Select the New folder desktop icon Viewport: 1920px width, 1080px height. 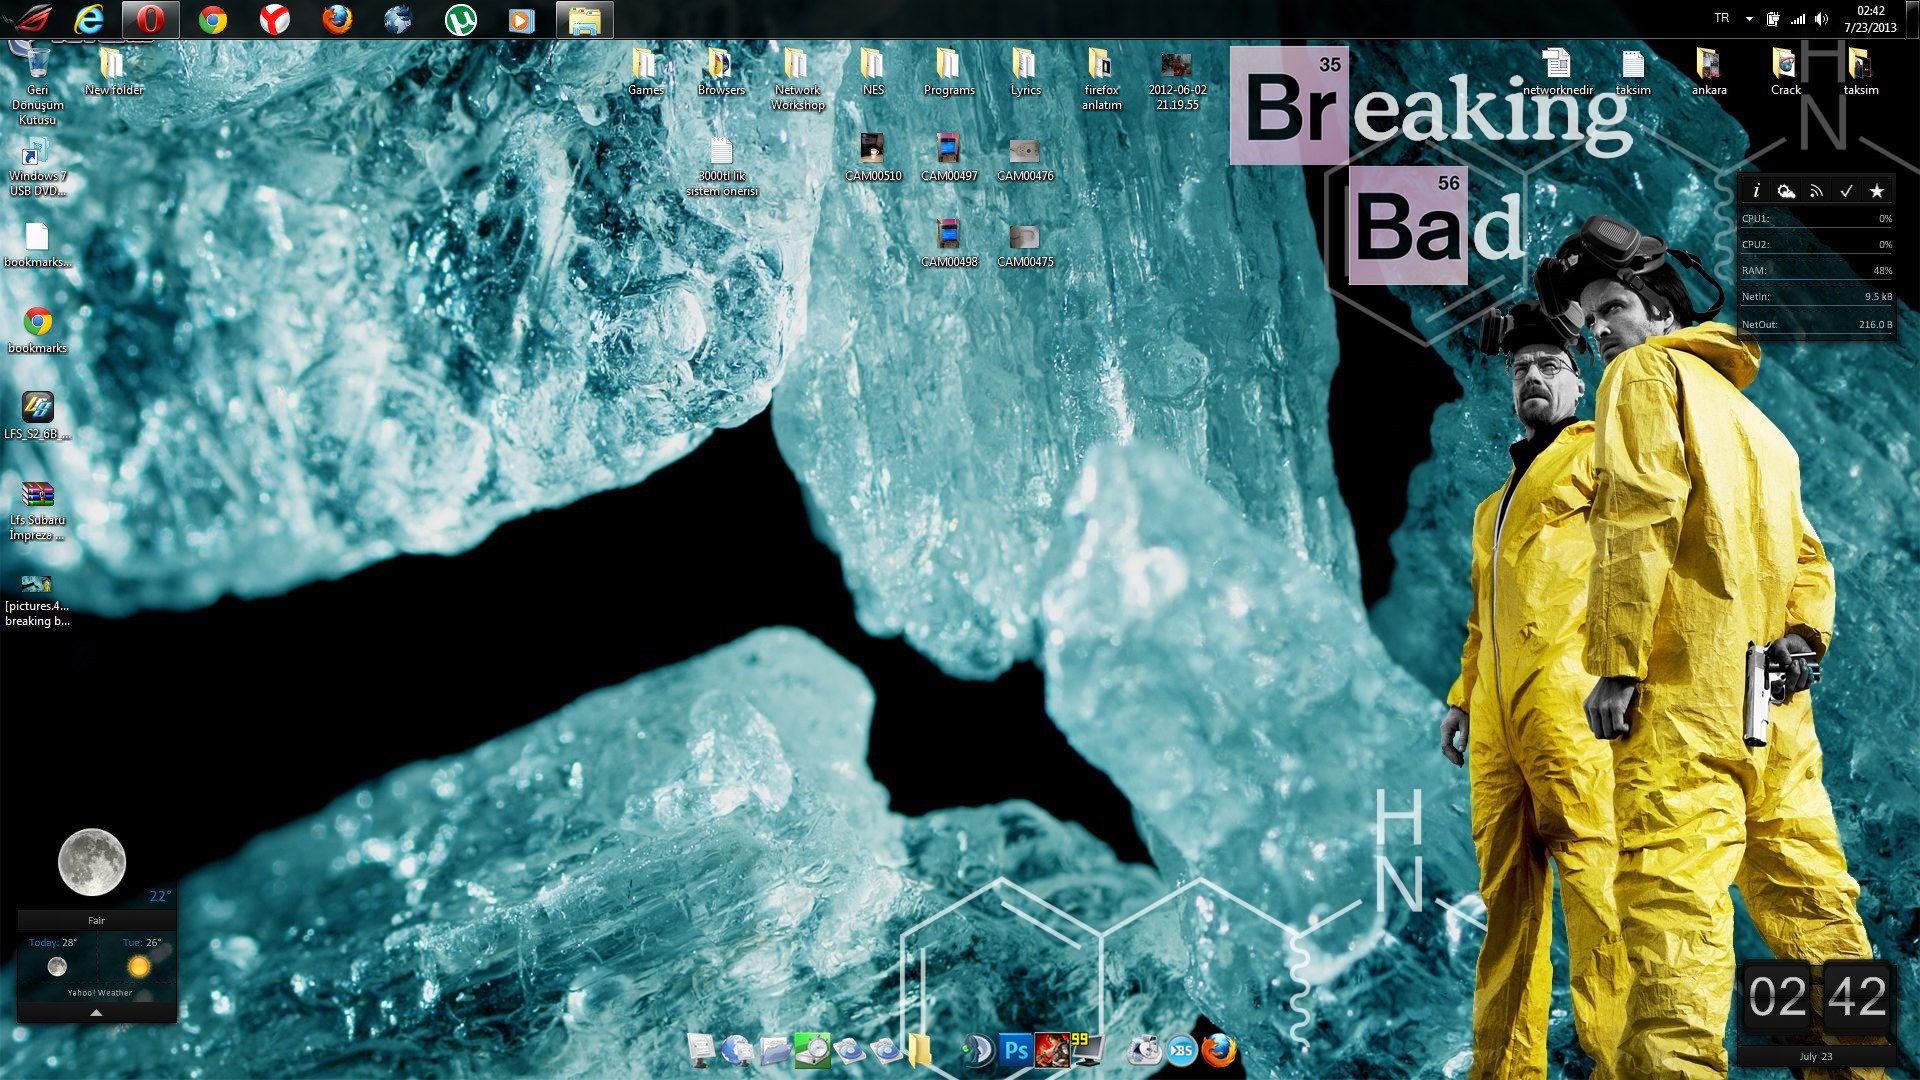tap(114, 72)
